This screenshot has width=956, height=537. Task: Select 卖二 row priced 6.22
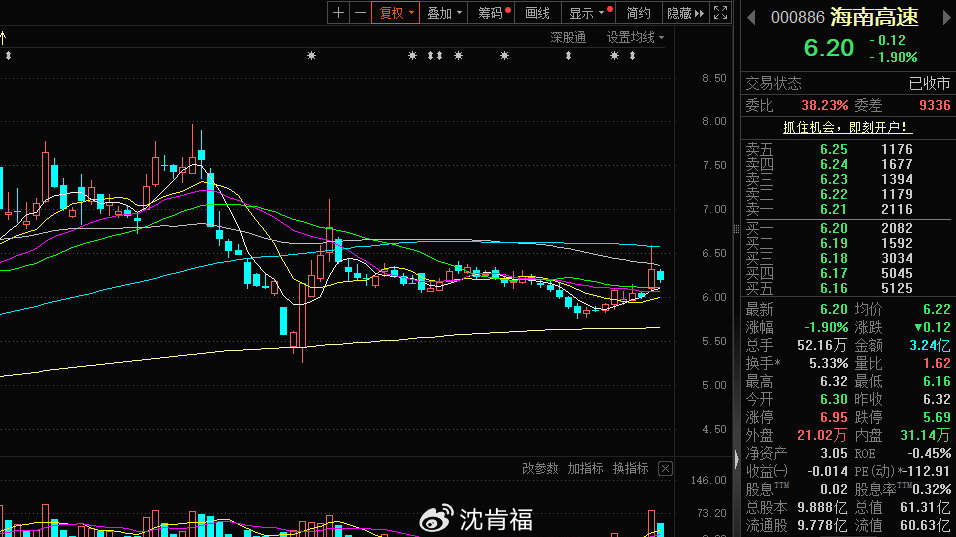(848, 194)
